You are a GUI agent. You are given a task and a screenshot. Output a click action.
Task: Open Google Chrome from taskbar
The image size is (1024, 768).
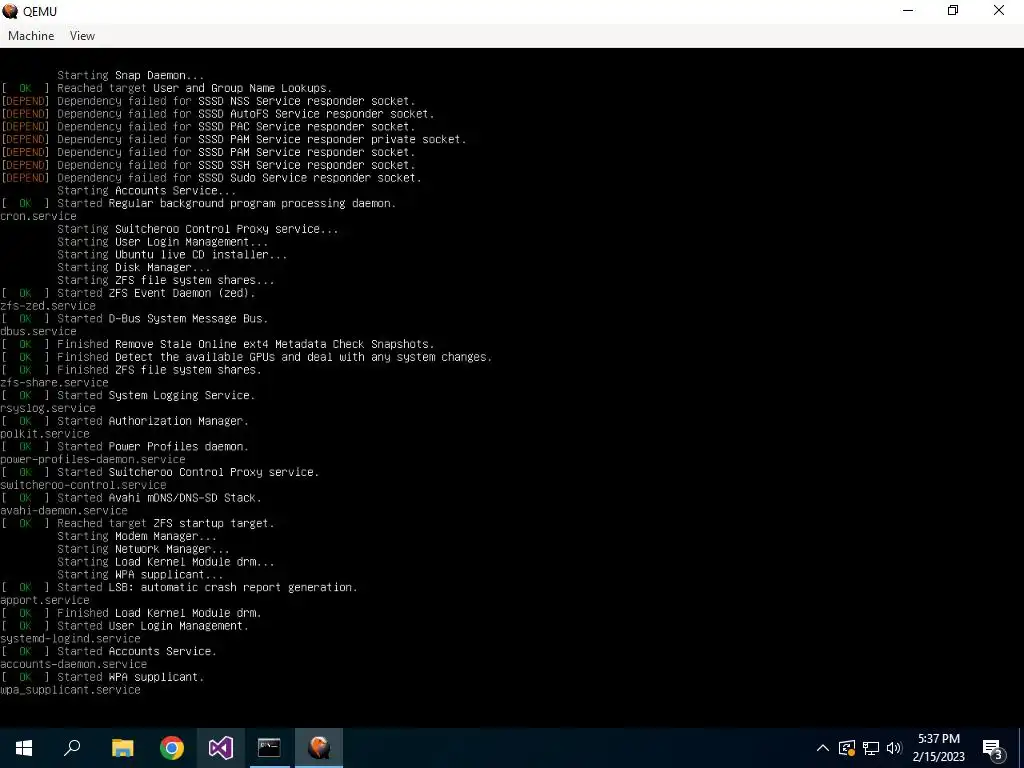click(x=172, y=748)
